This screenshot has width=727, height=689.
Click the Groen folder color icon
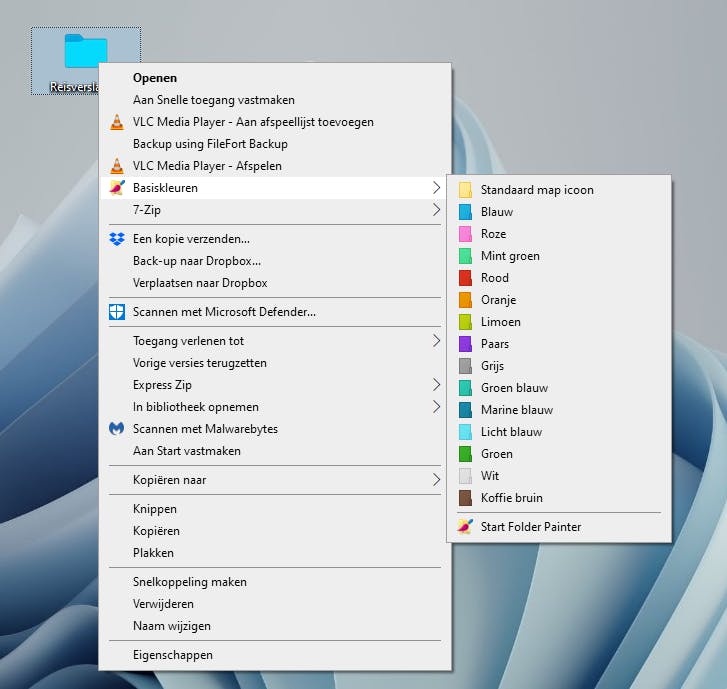(465, 454)
